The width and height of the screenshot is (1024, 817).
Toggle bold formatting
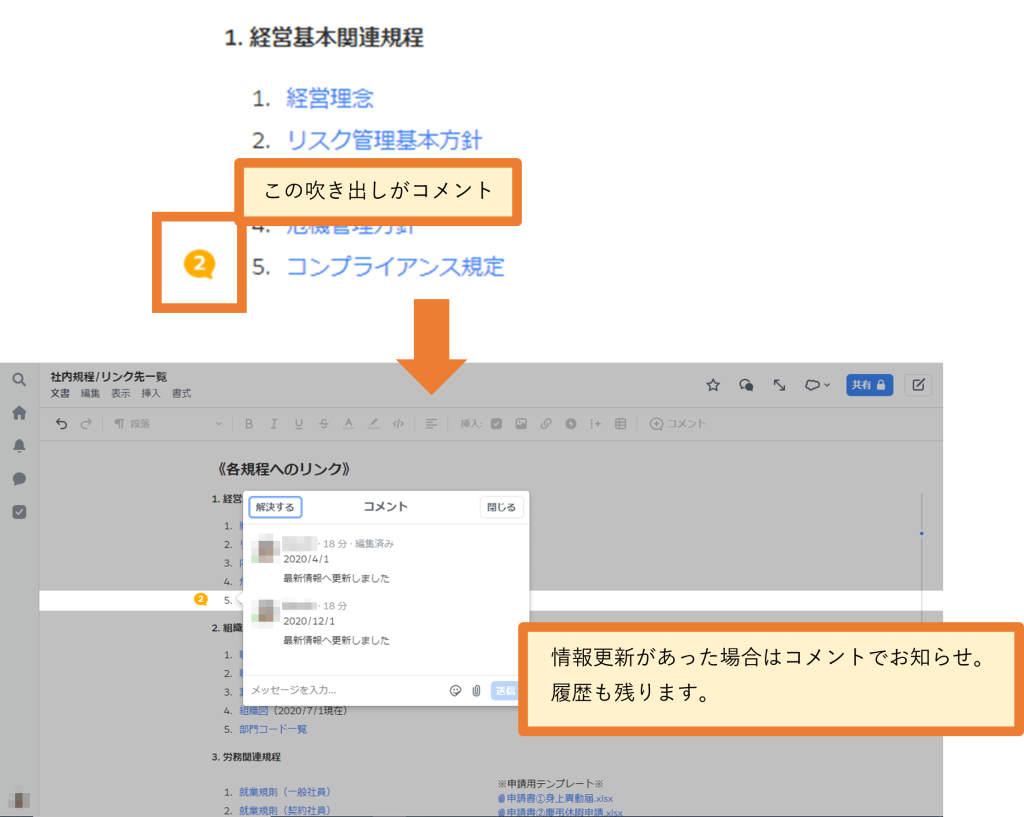tap(249, 424)
